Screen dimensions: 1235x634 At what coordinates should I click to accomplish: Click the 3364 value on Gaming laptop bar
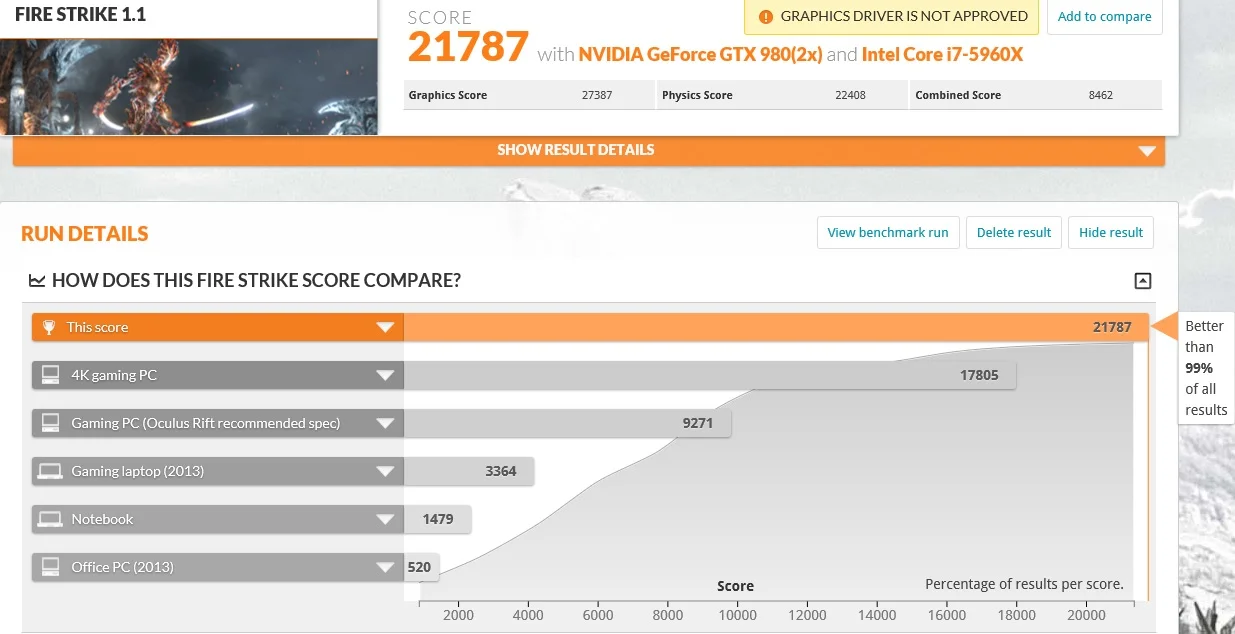(501, 471)
